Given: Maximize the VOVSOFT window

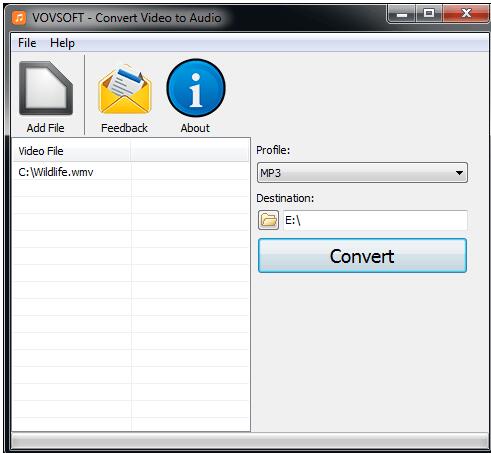Looking at the screenshot, I should [x=429, y=14].
